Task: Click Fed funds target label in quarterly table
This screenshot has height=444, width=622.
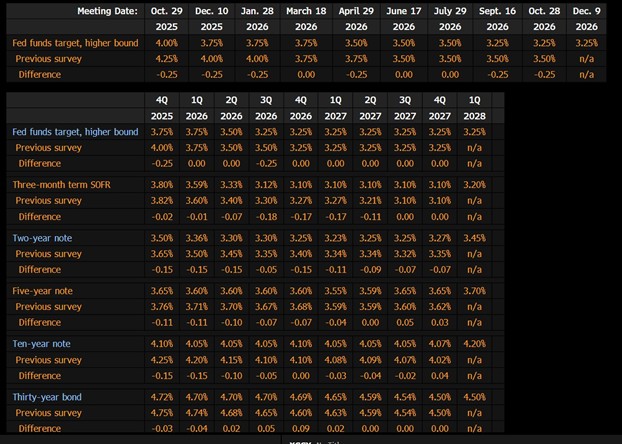Action: click(75, 132)
